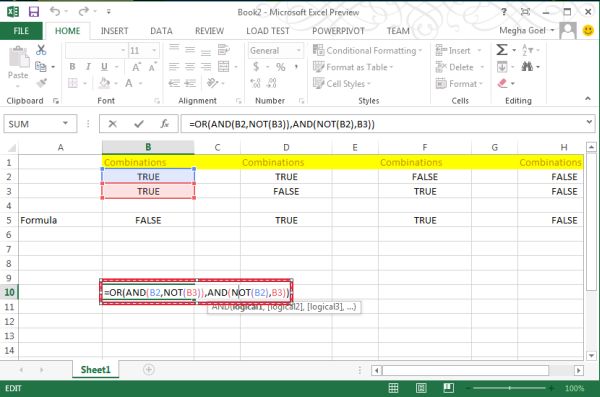Screen dimensions: 600x397
Task: Switch to Page Layout view in status bar
Action: pos(421,388)
